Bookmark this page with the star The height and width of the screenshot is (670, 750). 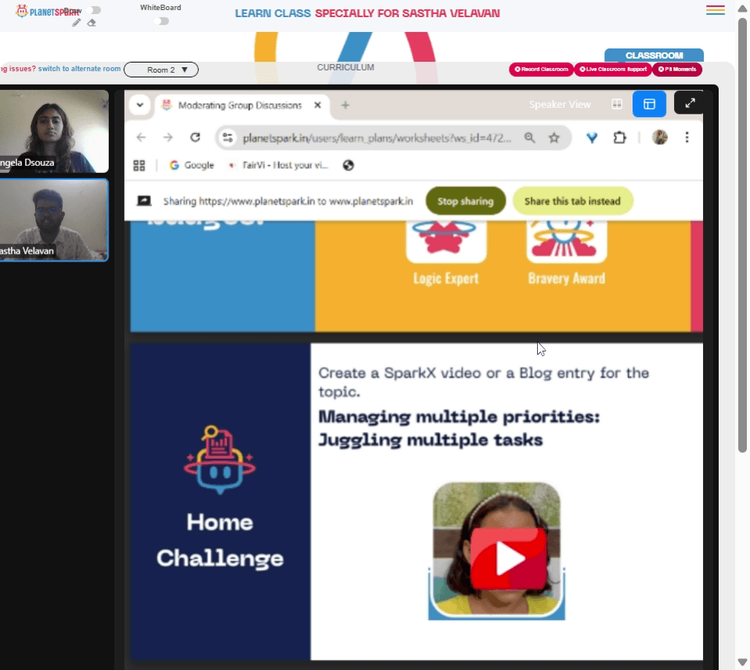click(554, 138)
